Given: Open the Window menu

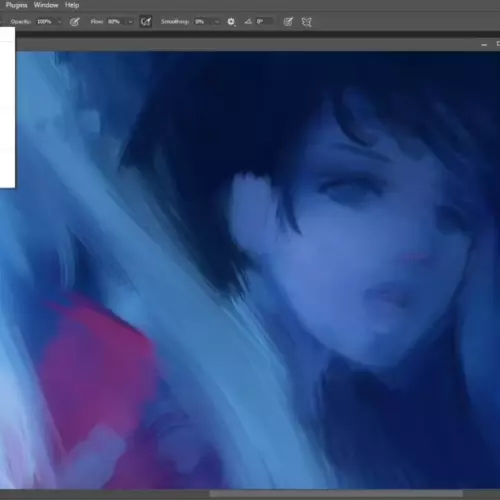Looking at the screenshot, I should point(46,5).
